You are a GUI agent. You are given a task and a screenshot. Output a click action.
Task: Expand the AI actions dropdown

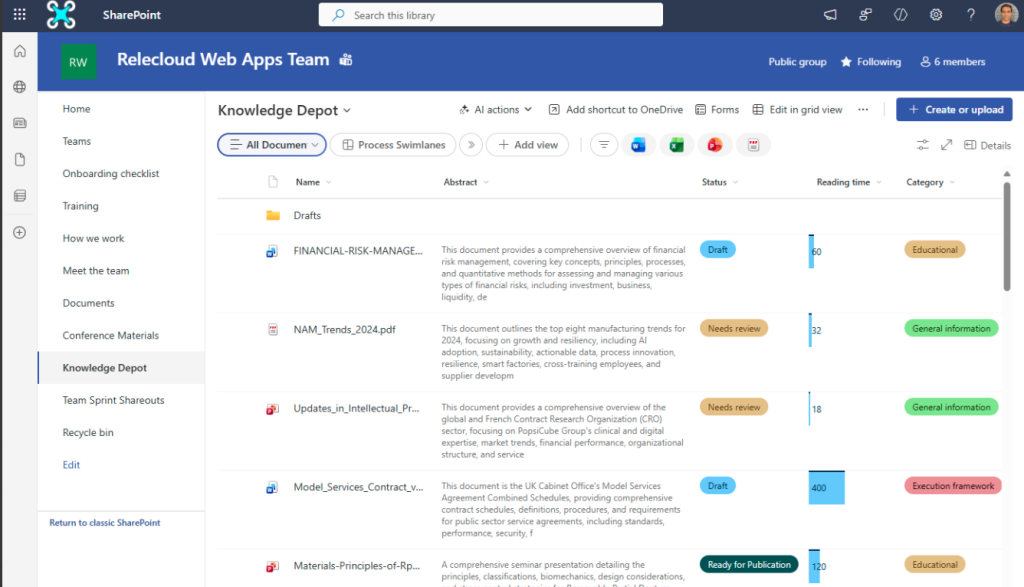tap(495, 110)
